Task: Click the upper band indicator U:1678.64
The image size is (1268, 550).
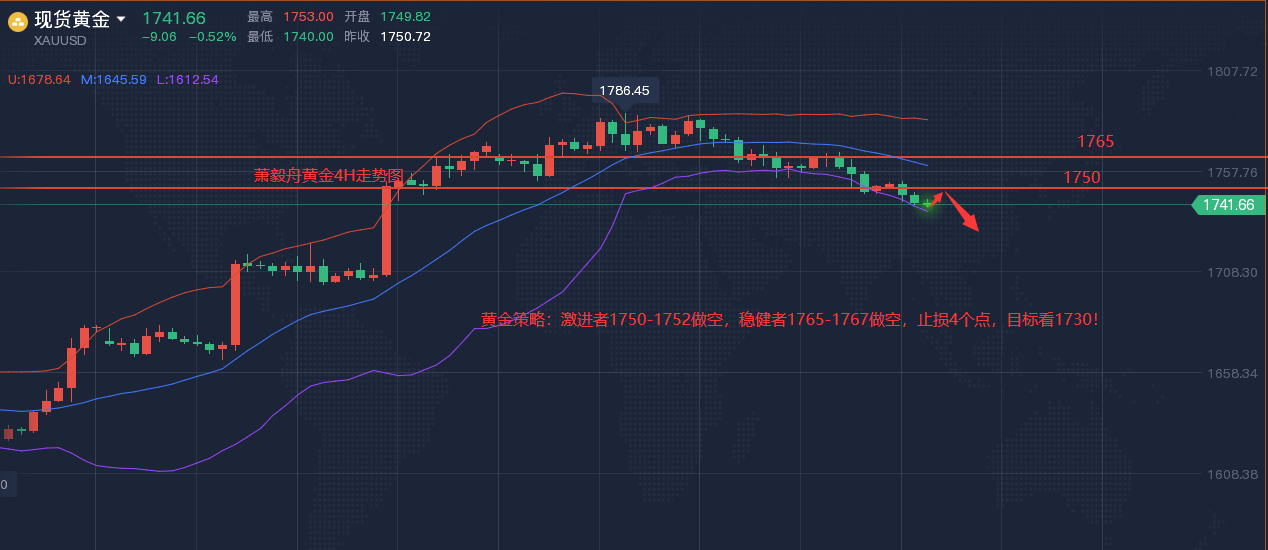Action: pos(39,79)
